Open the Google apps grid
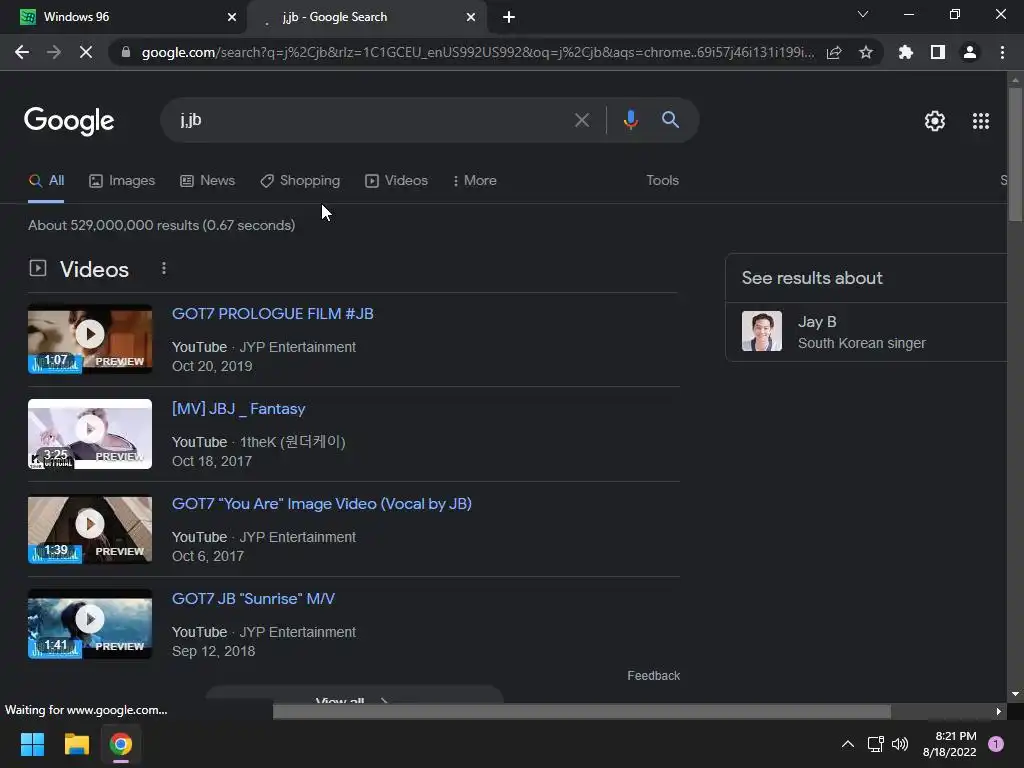The height and width of the screenshot is (768, 1024). [981, 121]
